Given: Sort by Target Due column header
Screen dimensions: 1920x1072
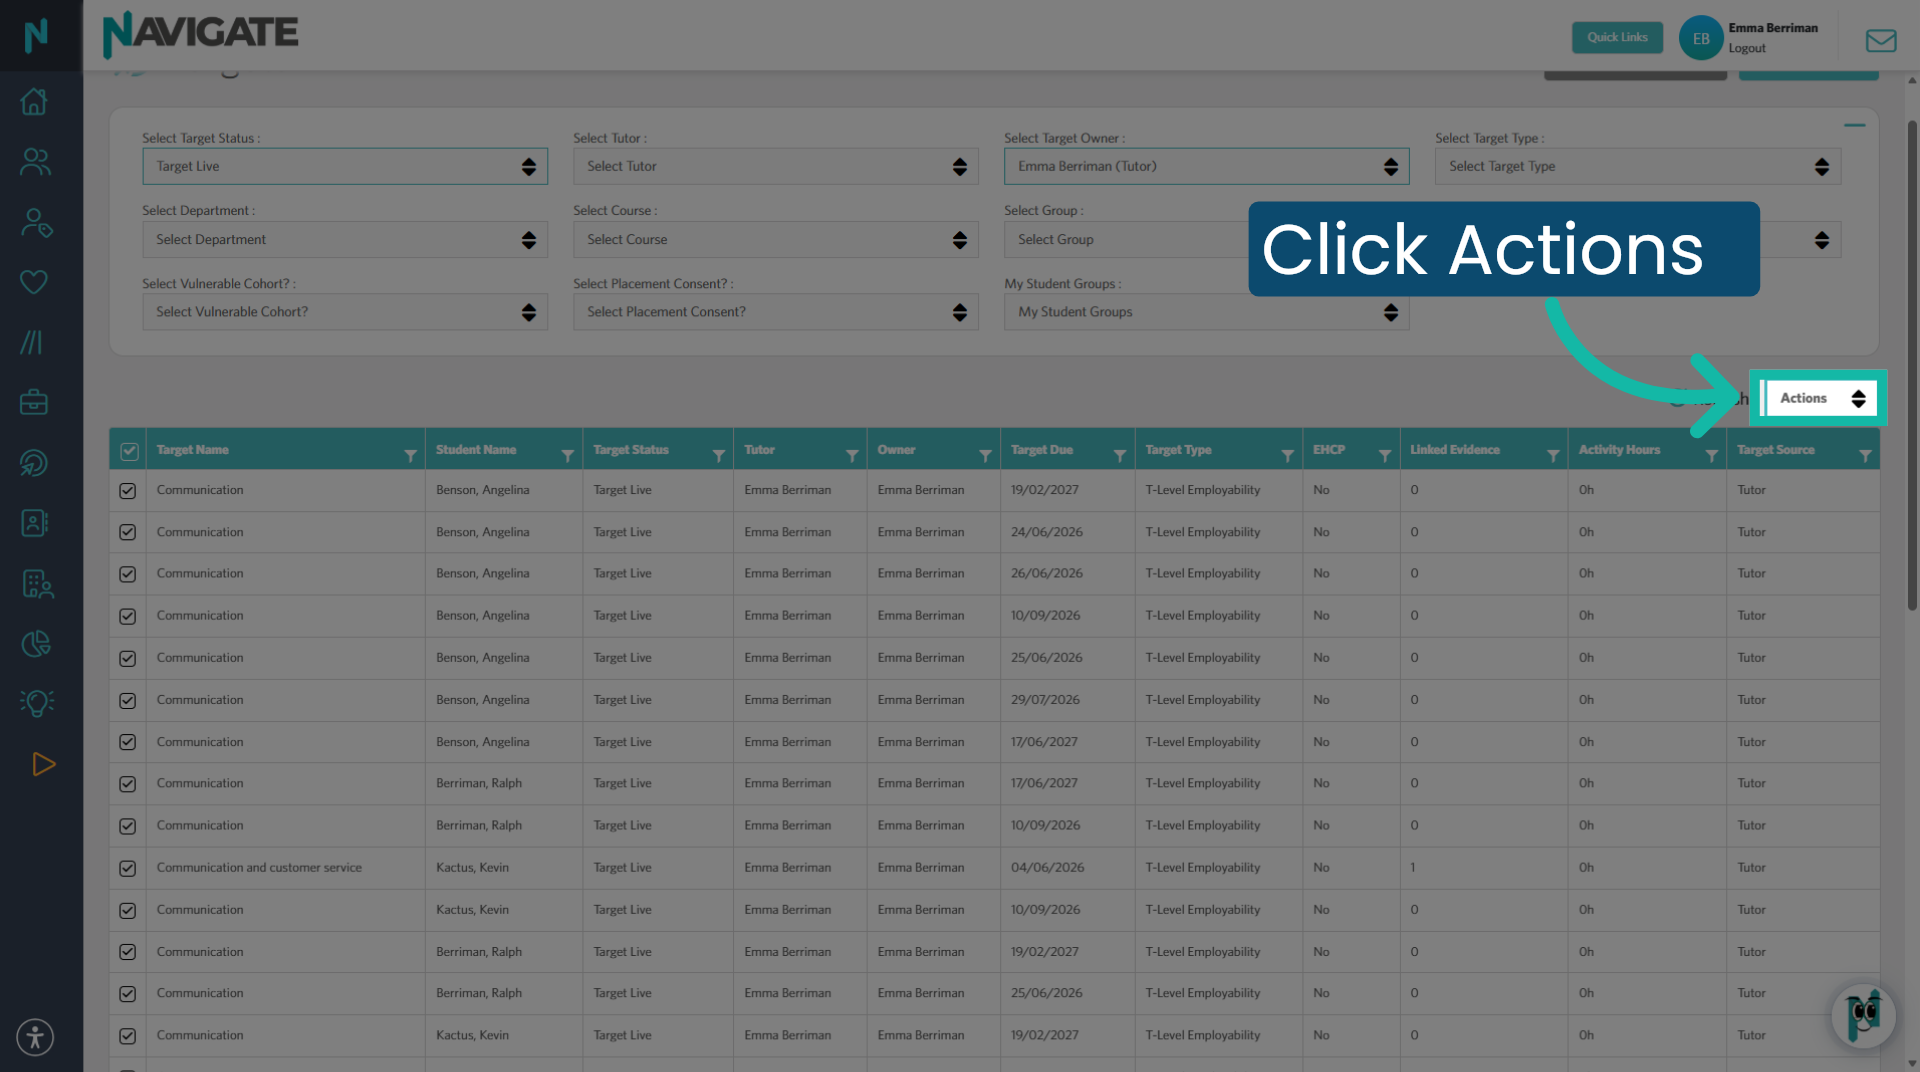Looking at the screenshot, I should tap(1042, 450).
